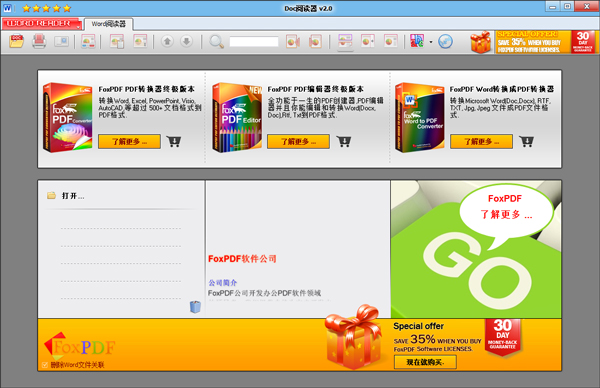The height and width of the screenshot is (388, 600).
Task: Toggle the 删除Word文件关联 checkbox
Action: point(45,365)
